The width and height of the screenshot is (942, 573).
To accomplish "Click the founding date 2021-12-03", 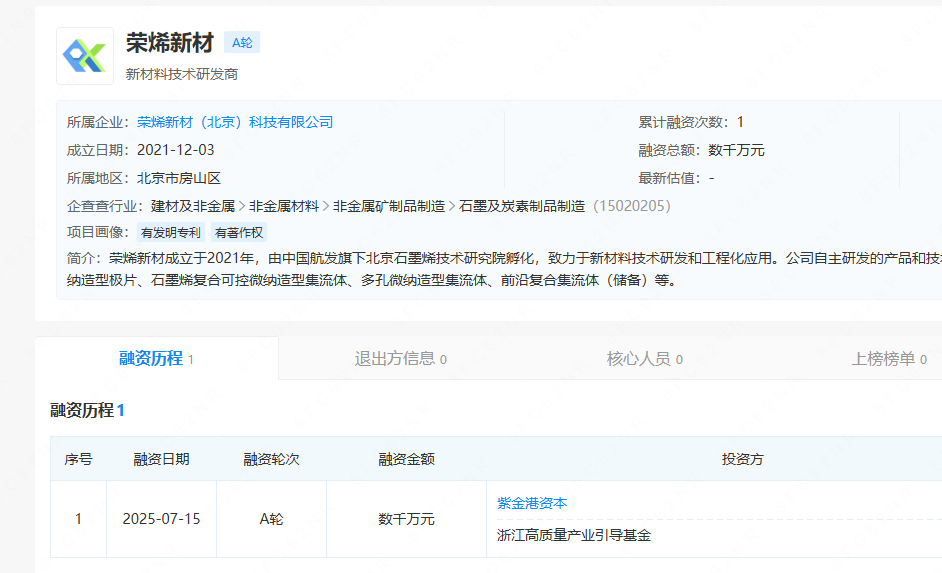I will 175,150.
